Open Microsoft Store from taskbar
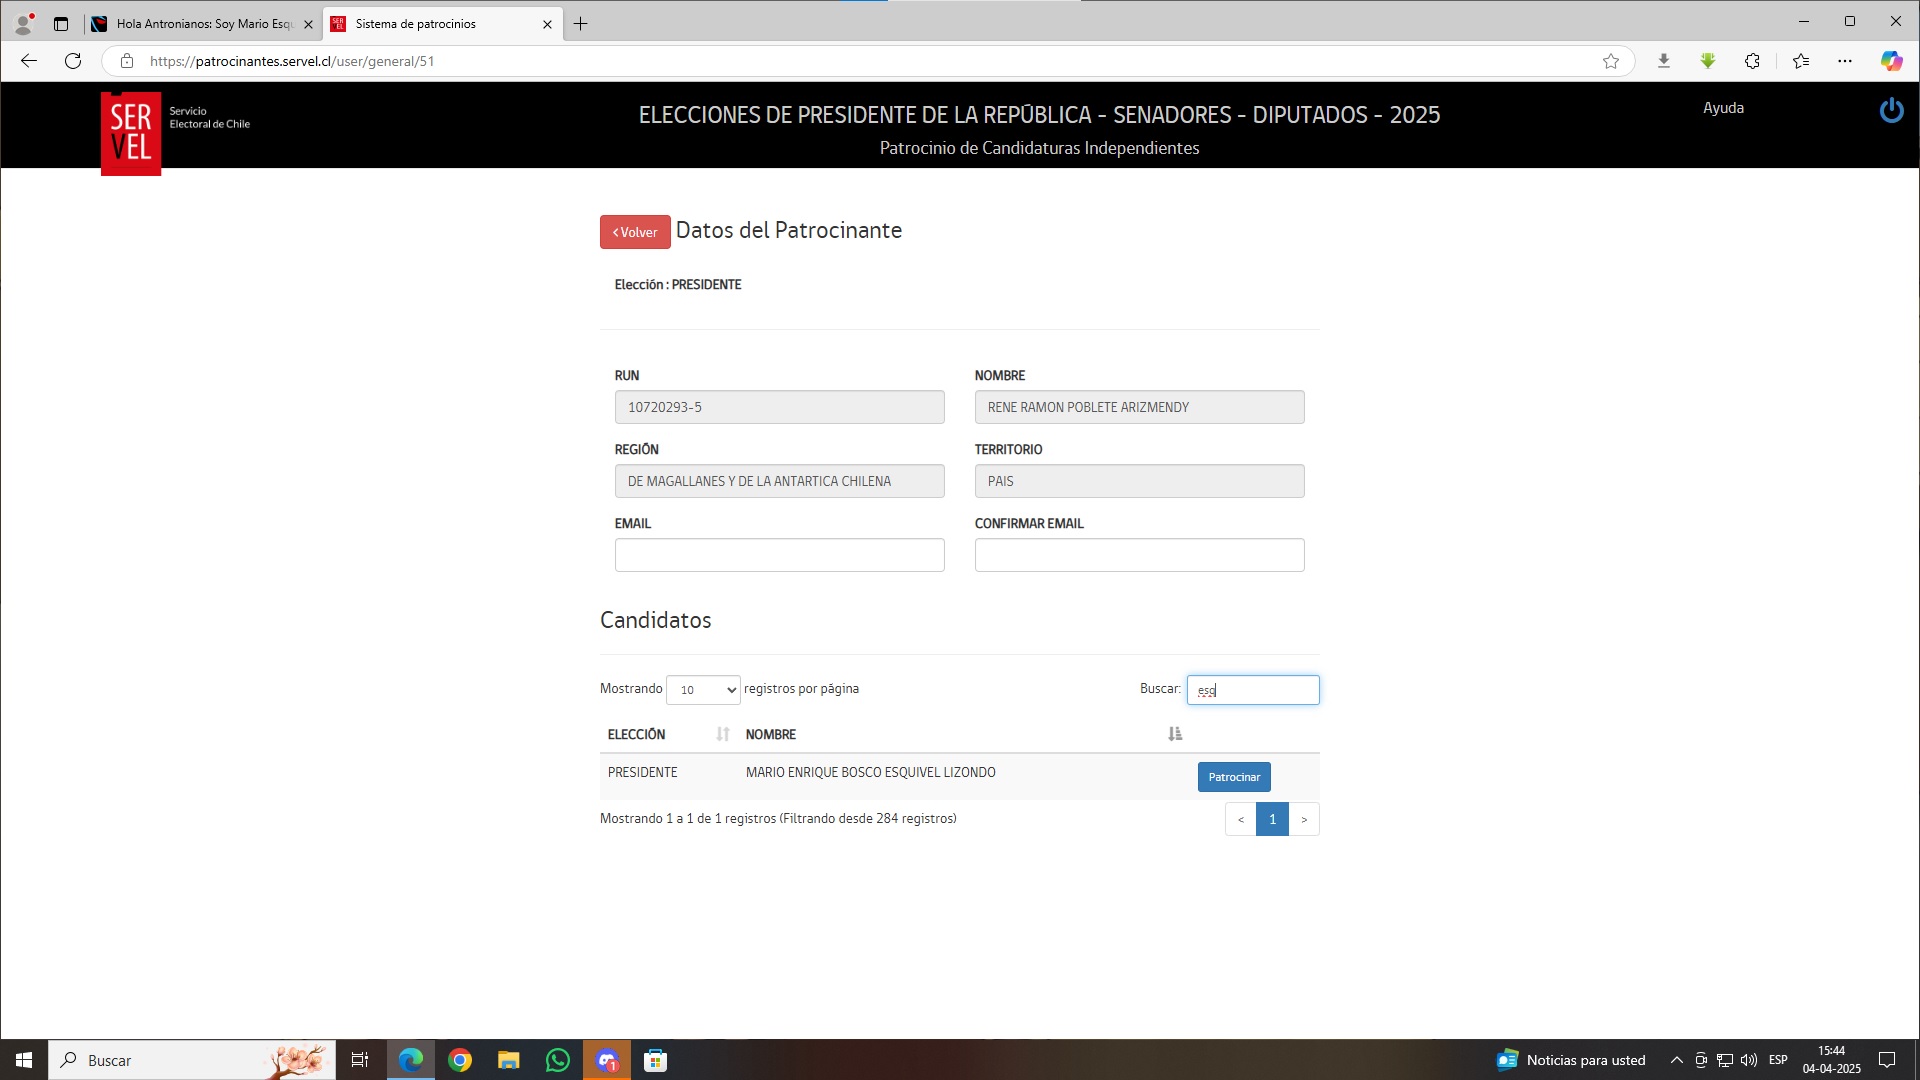 point(656,1060)
